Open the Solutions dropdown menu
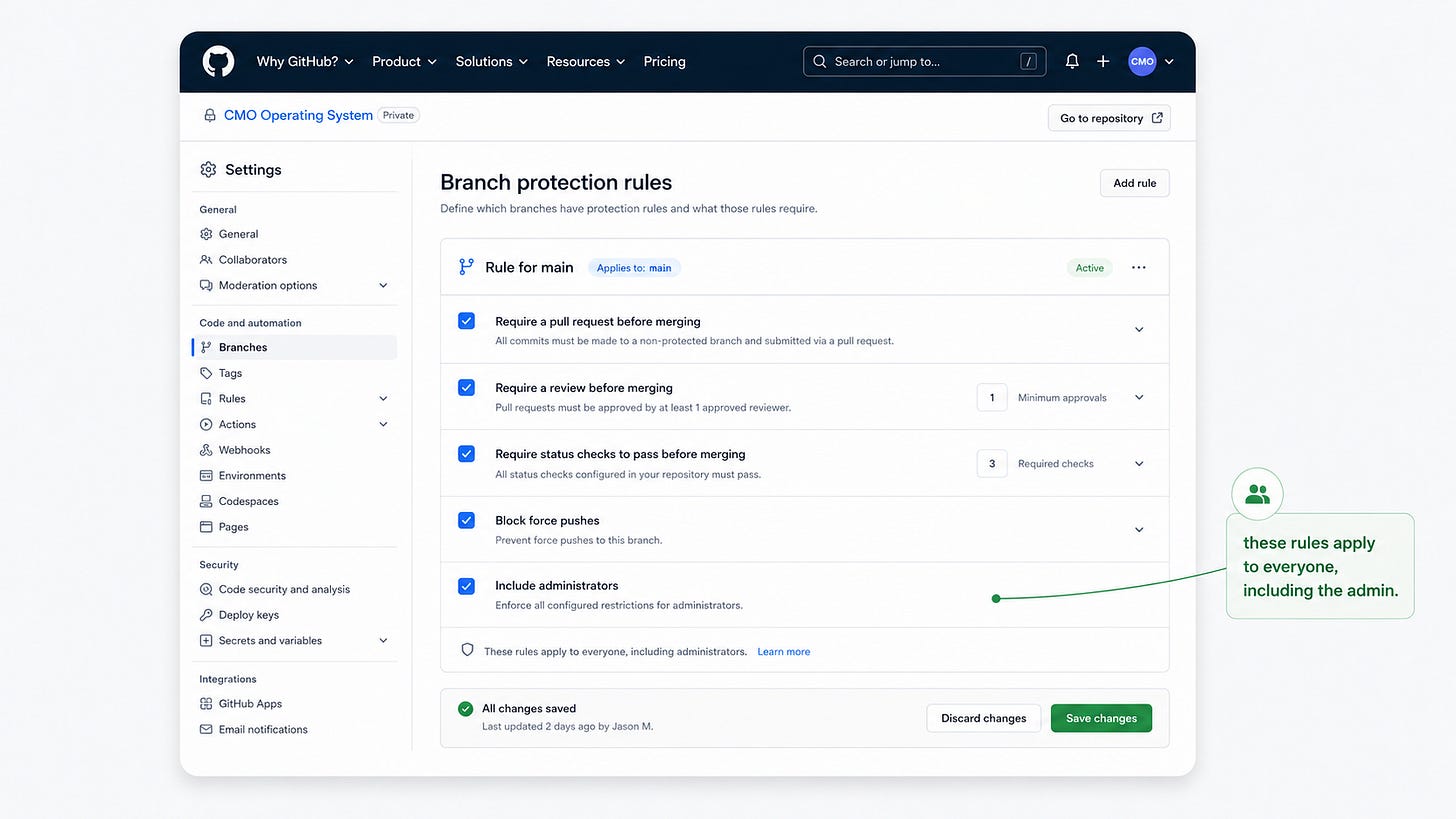1456x819 pixels. click(x=492, y=61)
